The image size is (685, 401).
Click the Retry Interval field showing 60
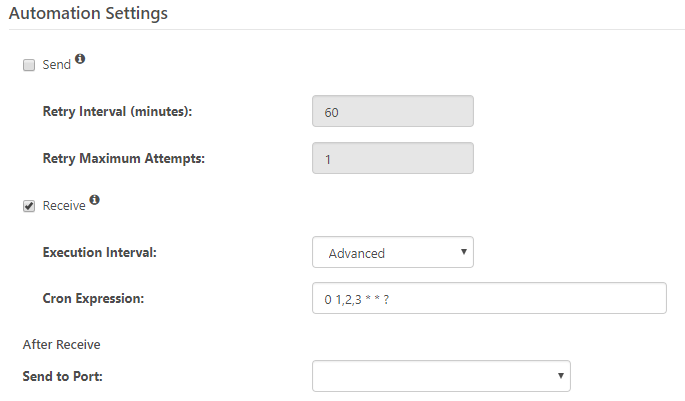pos(393,111)
